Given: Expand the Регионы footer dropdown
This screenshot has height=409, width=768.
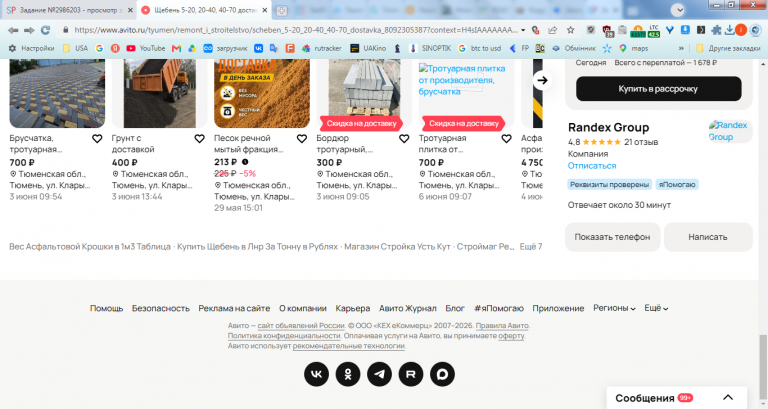Looking at the screenshot, I should coord(614,308).
